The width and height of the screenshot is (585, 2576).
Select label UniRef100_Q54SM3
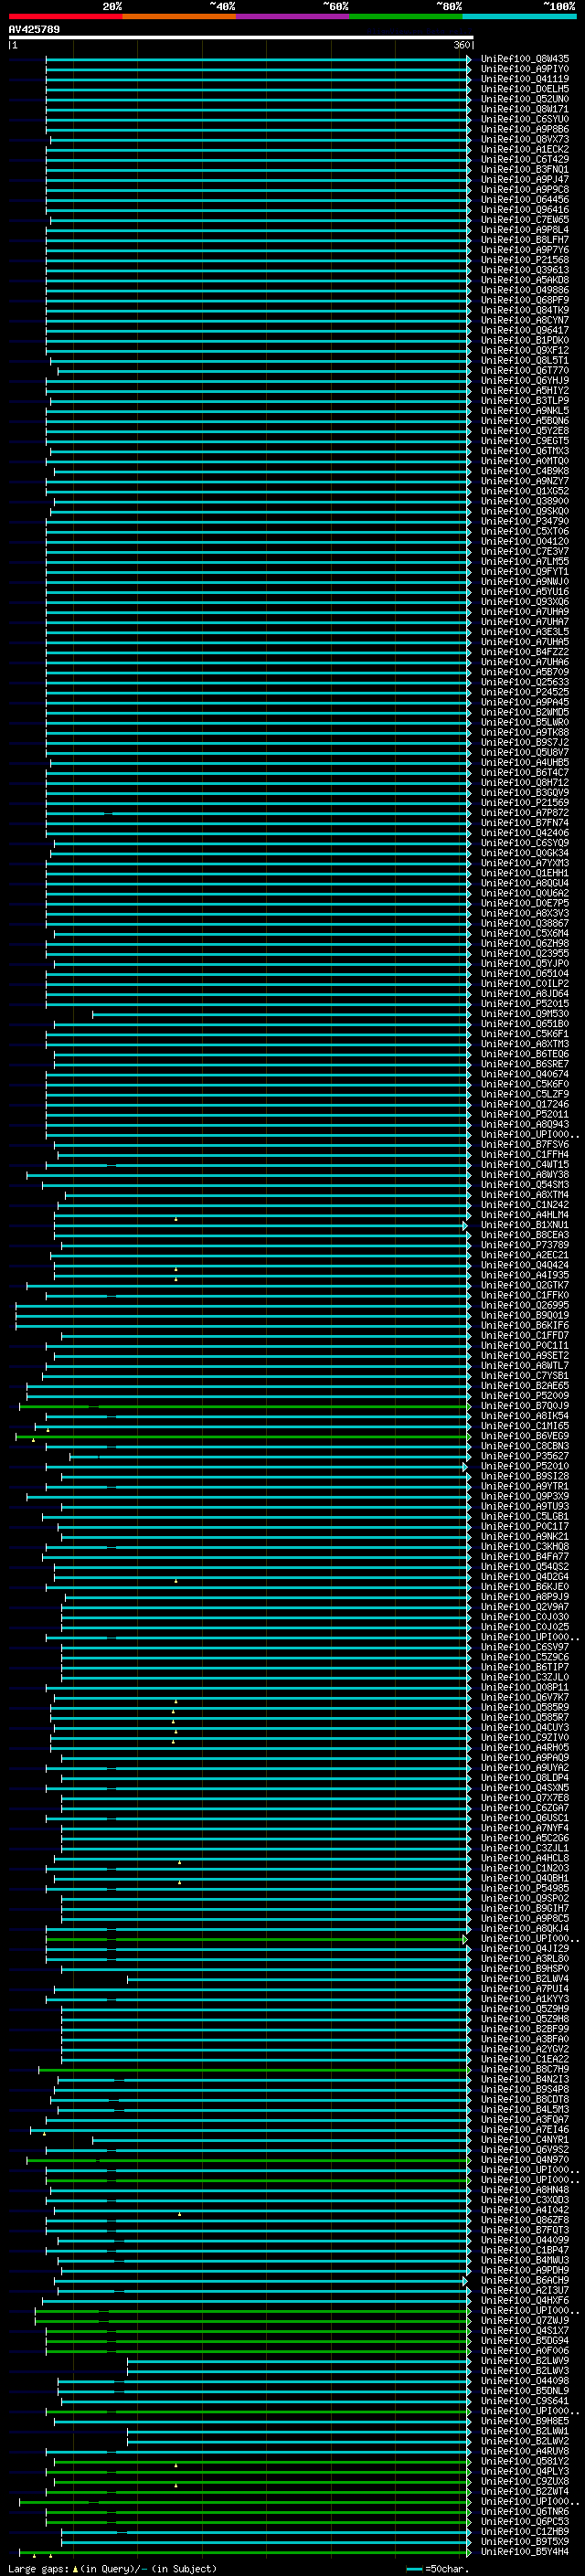click(524, 1185)
